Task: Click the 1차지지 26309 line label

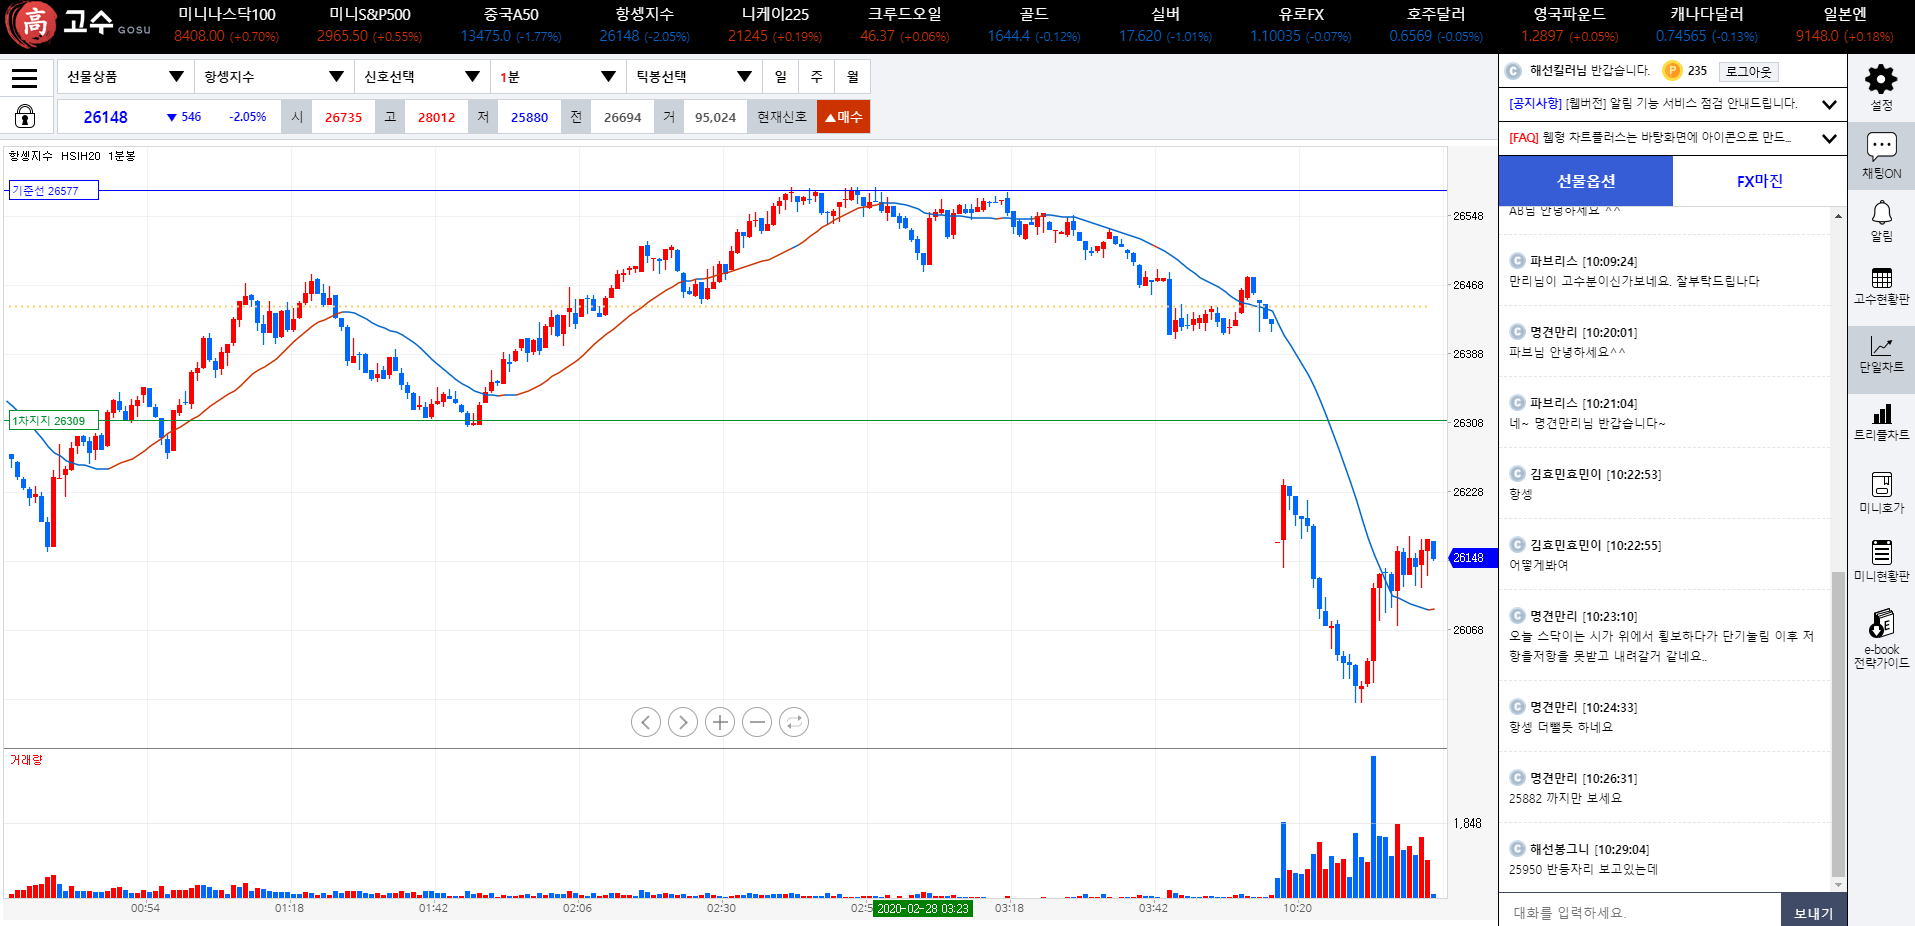Action: (53, 421)
